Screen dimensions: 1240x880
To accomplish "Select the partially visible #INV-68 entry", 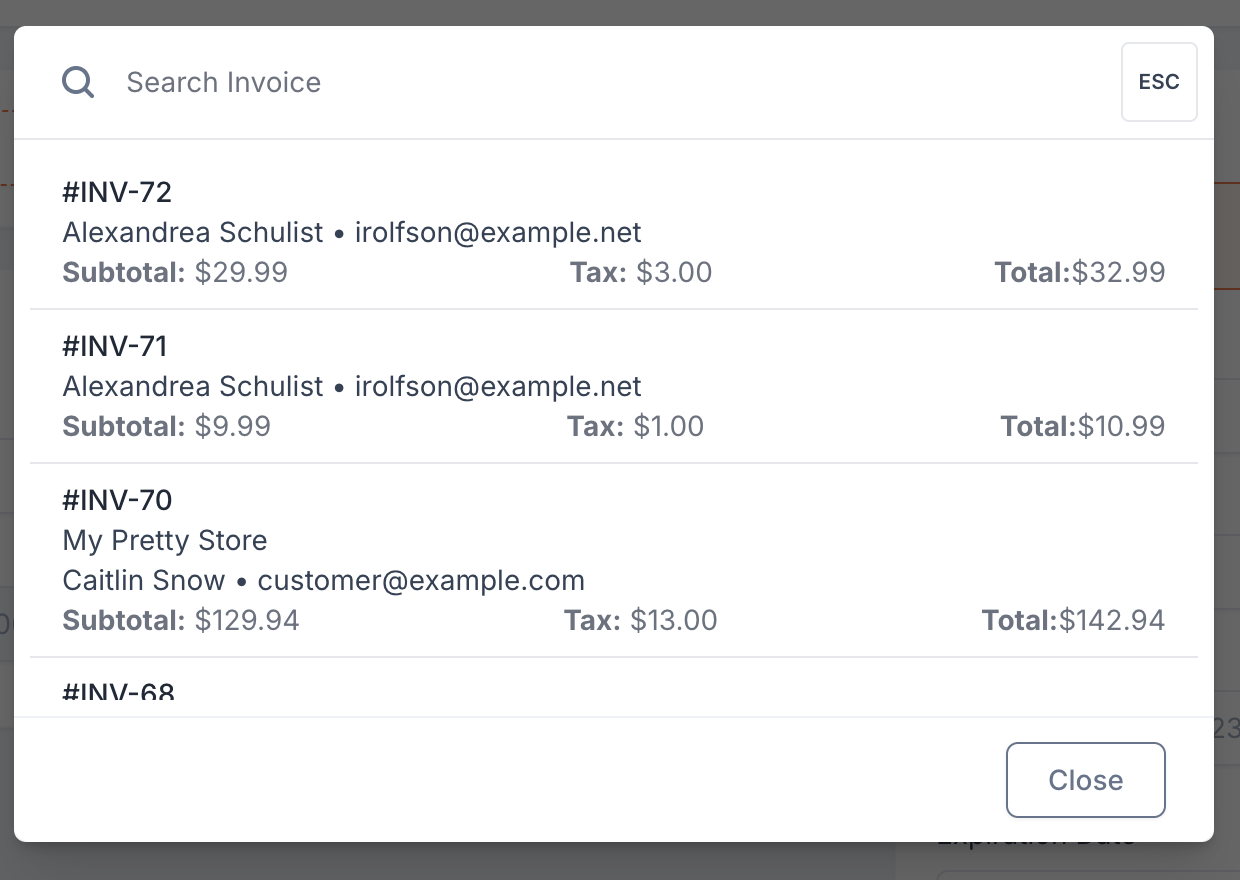I will point(614,688).
